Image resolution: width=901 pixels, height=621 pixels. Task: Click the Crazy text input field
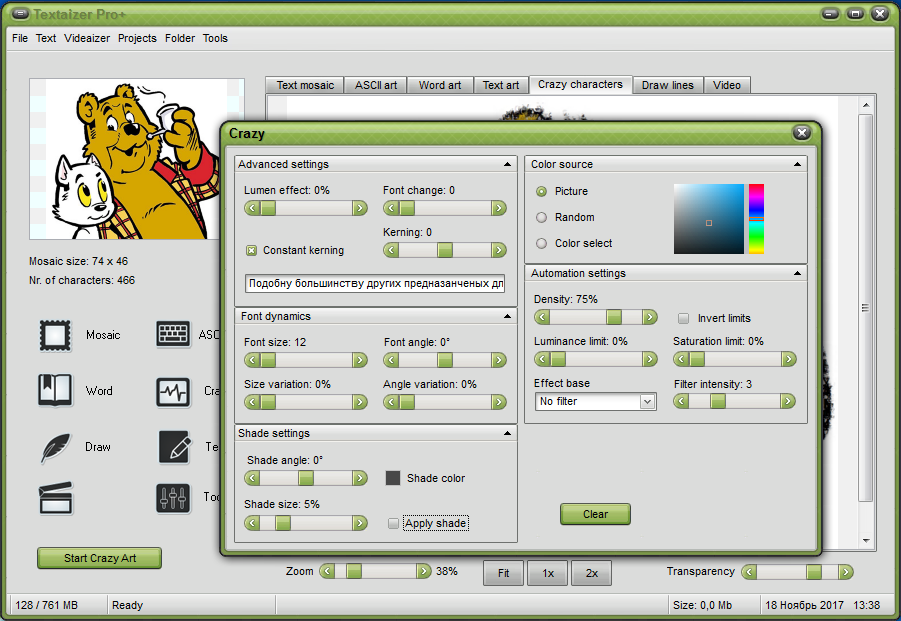pos(375,283)
